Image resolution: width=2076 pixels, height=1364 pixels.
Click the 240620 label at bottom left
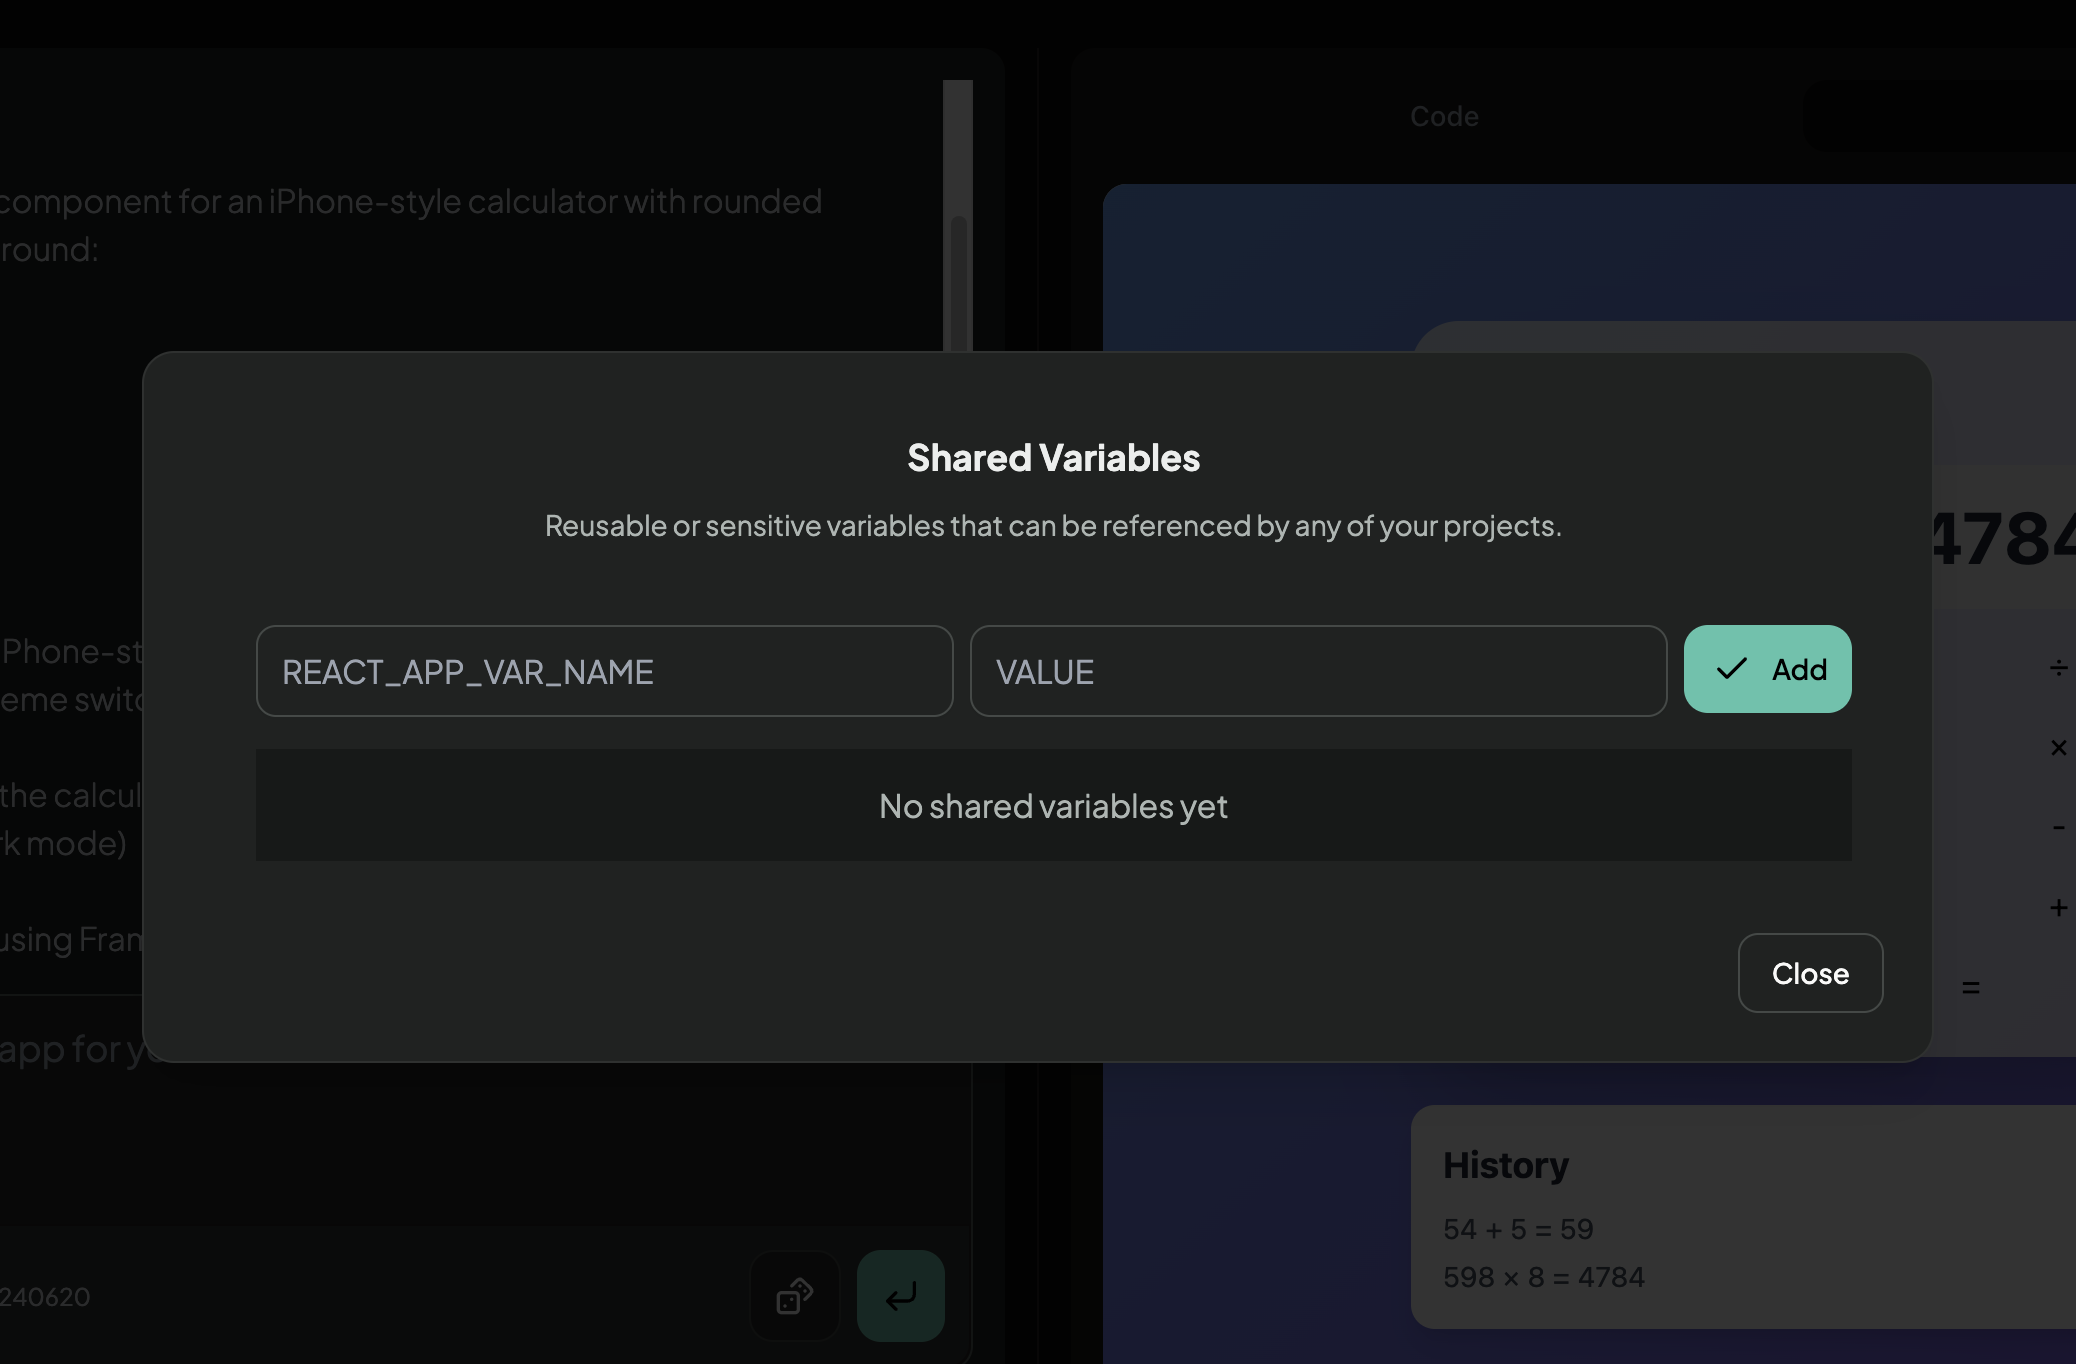pos(45,1297)
